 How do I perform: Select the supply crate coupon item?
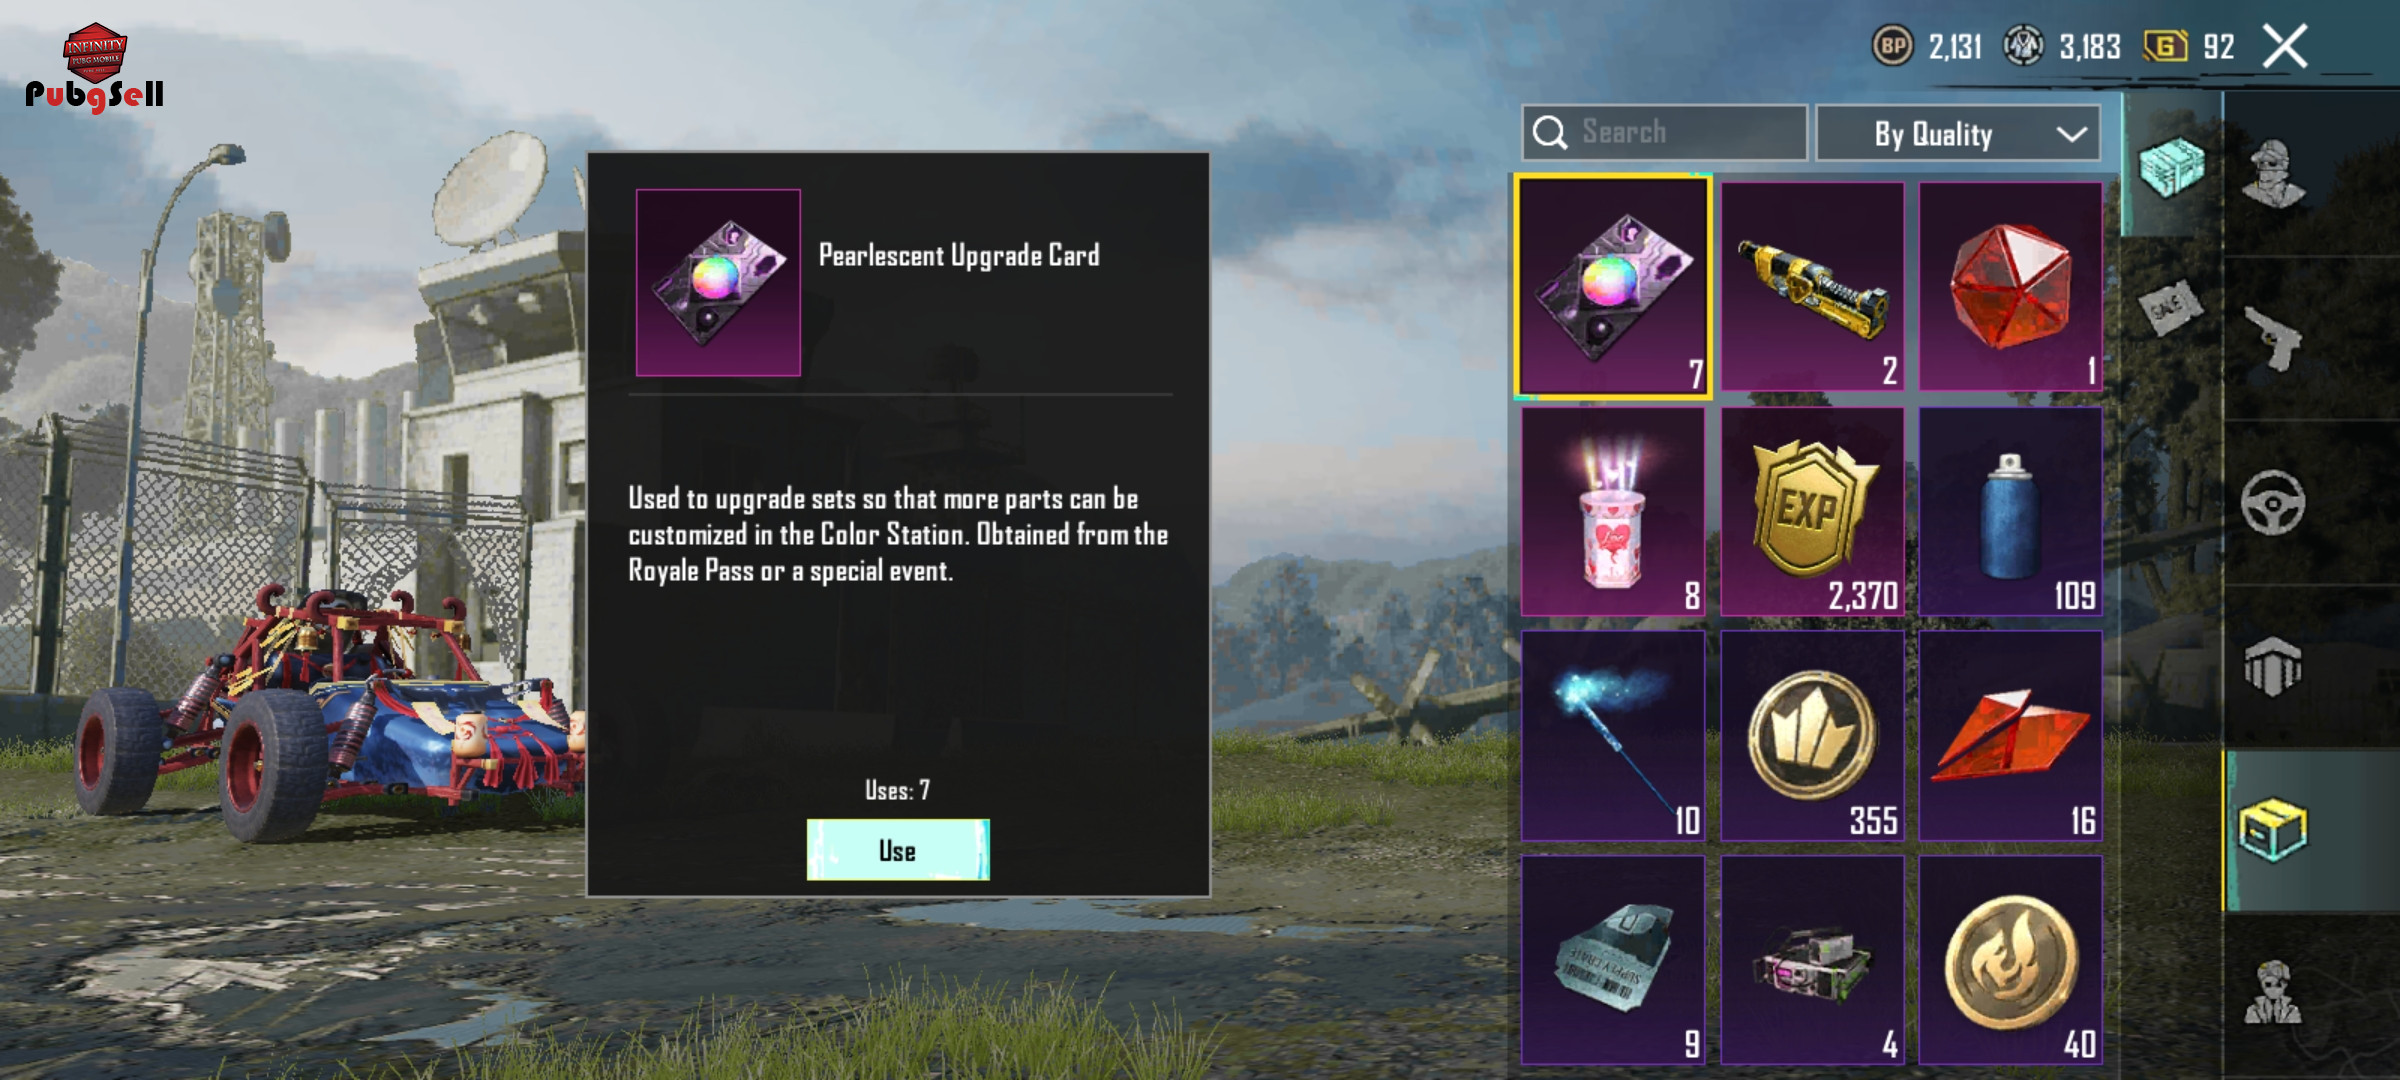click(x=1612, y=960)
